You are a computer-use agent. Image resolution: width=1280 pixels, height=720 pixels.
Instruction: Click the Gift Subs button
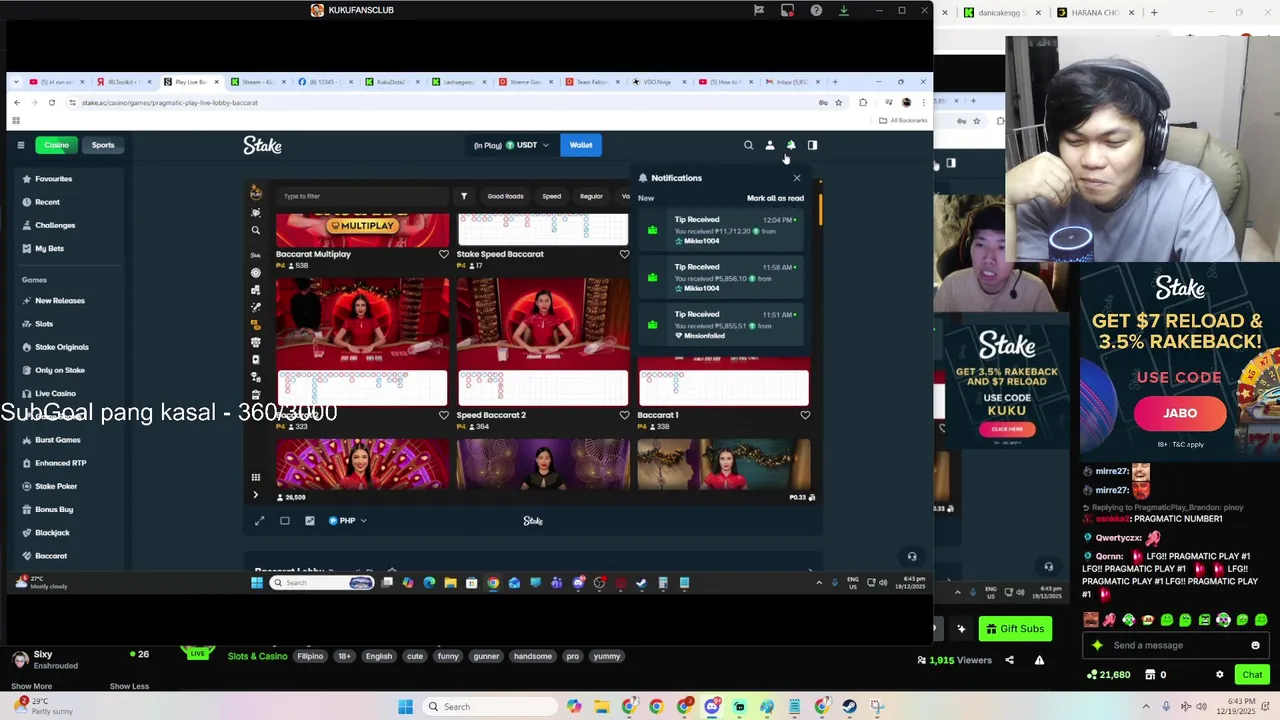tap(1014, 629)
